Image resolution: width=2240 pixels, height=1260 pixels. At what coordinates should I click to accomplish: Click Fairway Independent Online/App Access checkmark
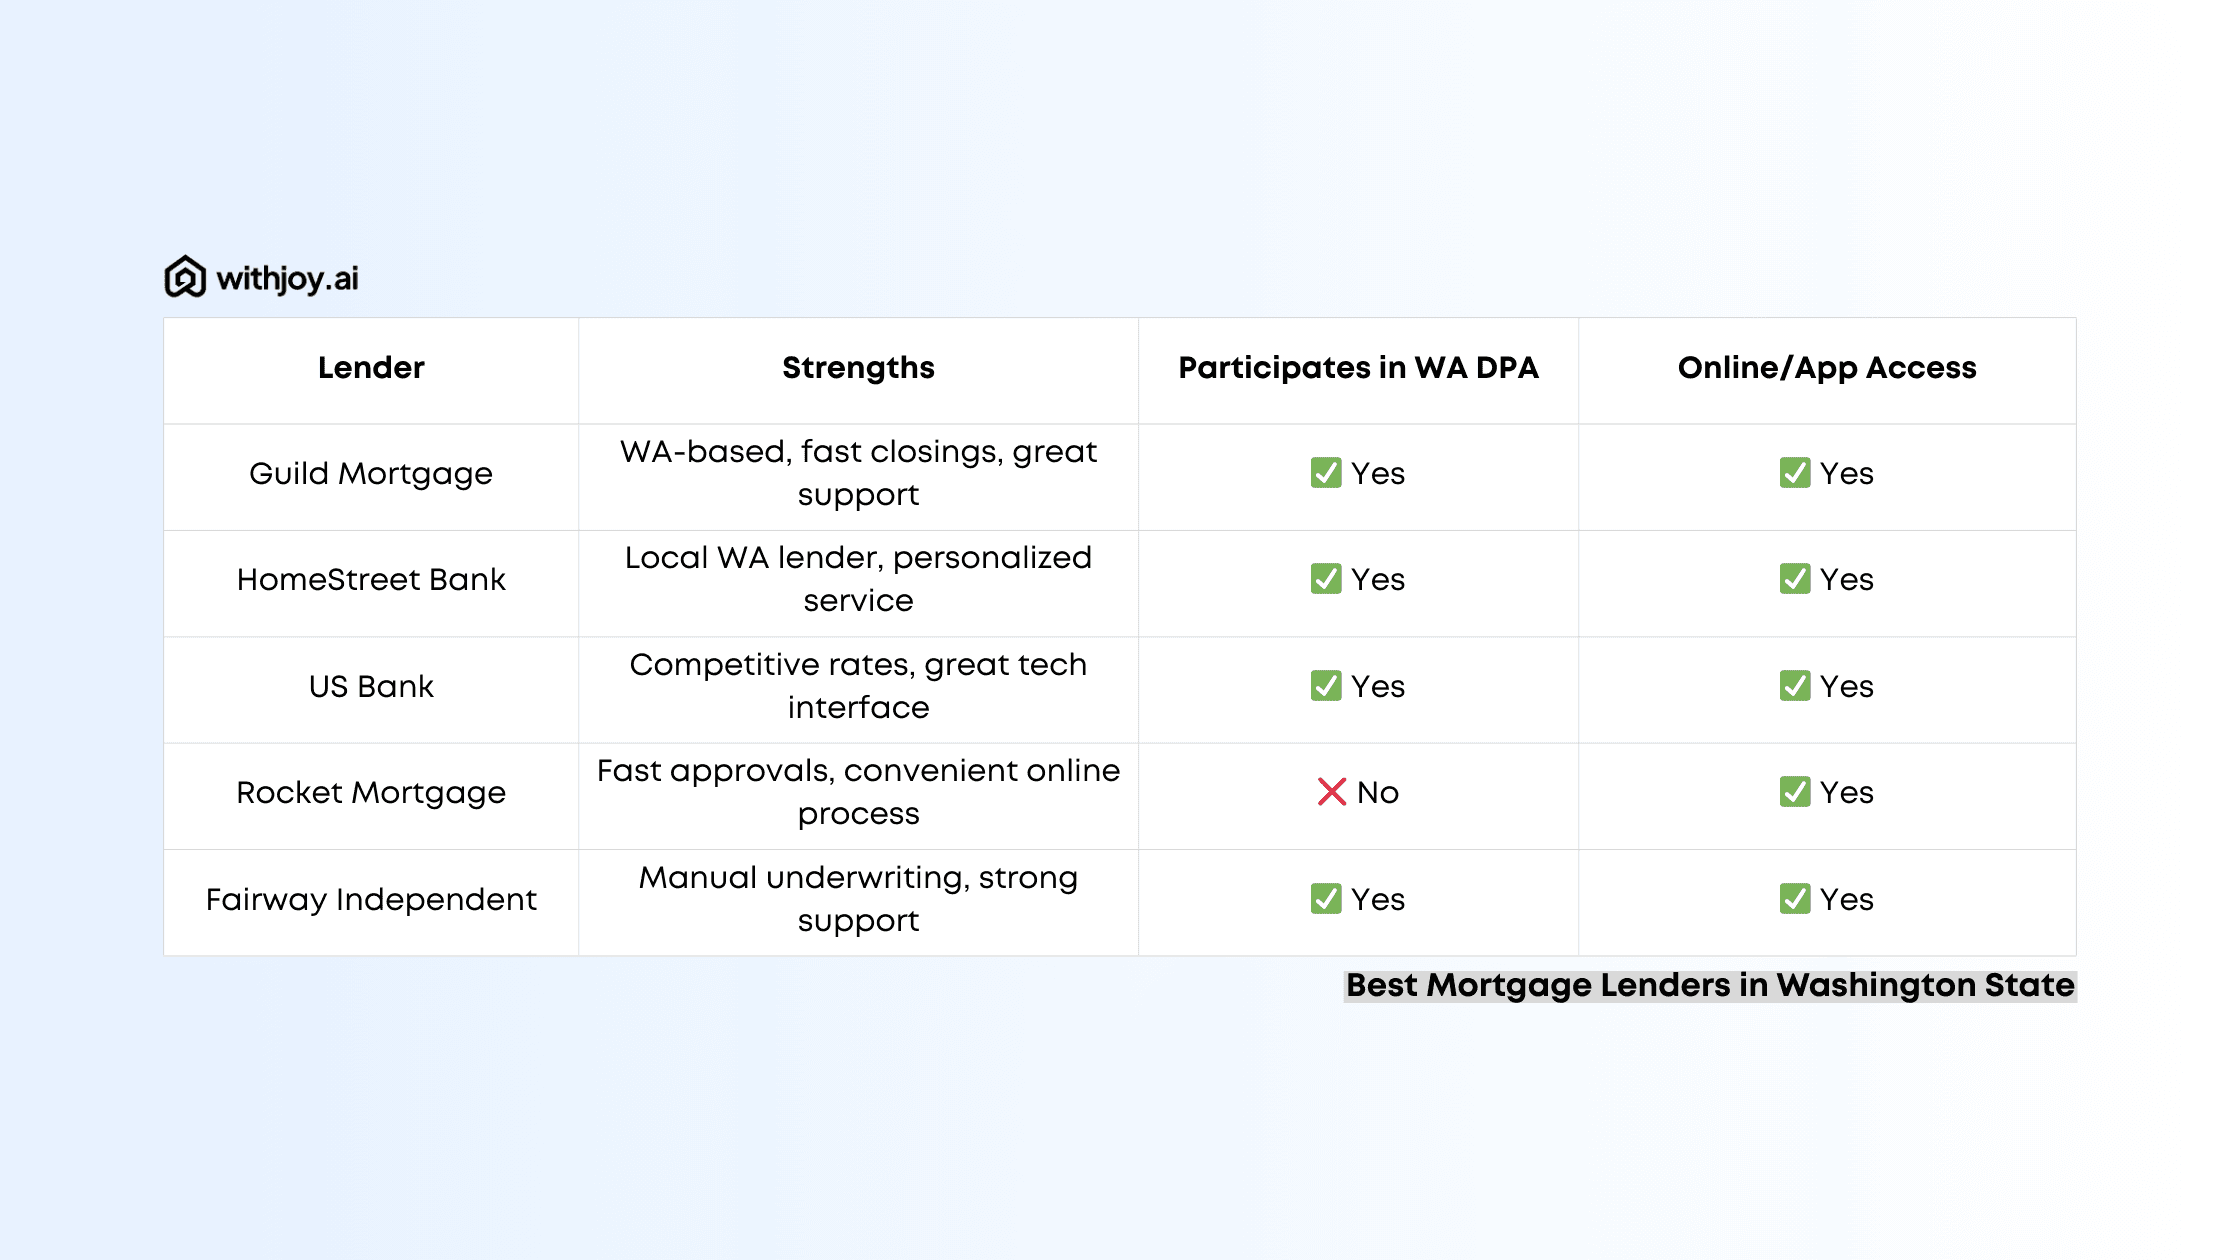pyautogui.click(x=1795, y=899)
